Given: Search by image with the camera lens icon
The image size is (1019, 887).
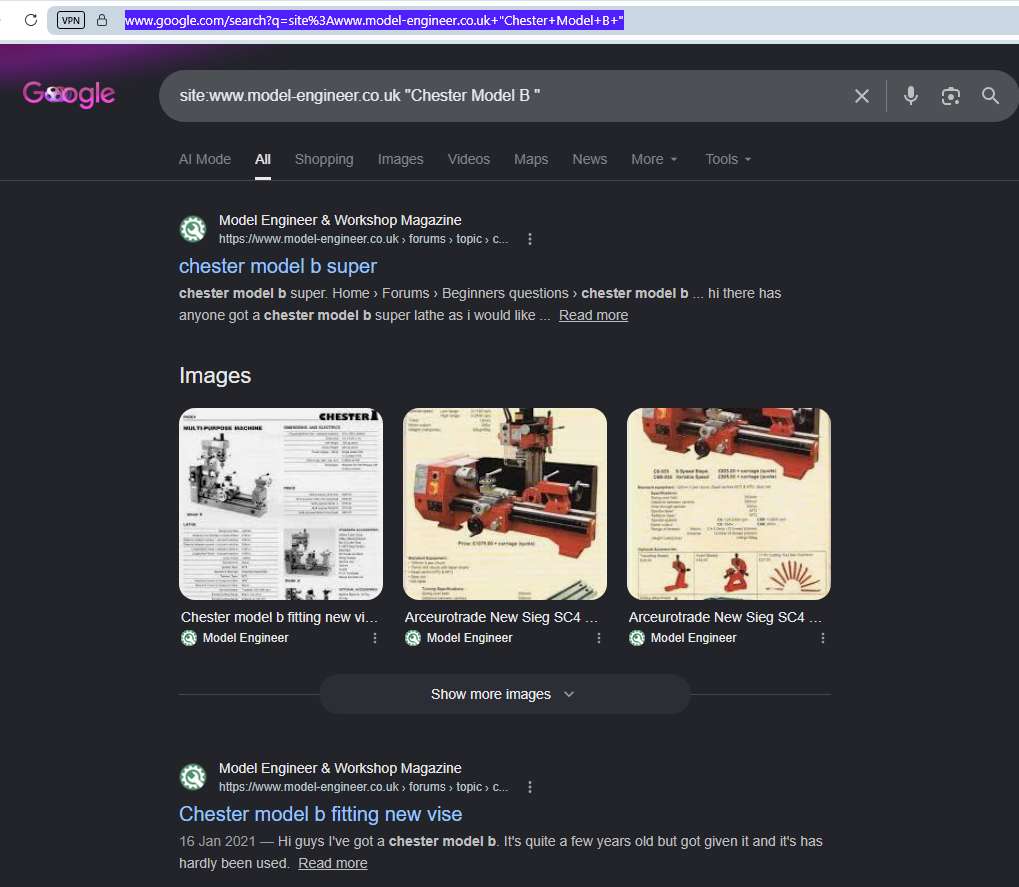Looking at the screenshot, I should [950, 96].
